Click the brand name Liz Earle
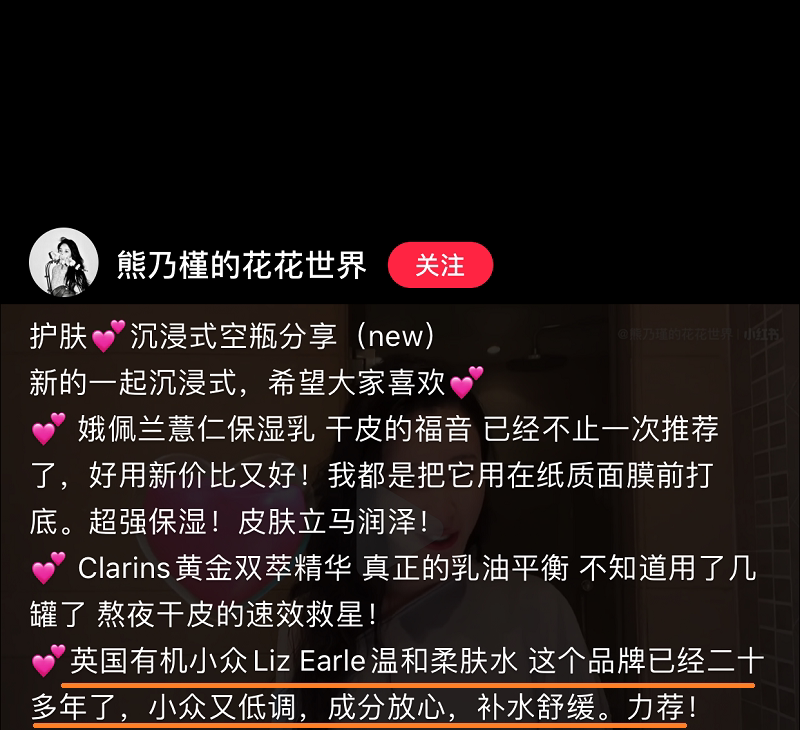Screen dimensions: 800x730 (x=309, y=661)
